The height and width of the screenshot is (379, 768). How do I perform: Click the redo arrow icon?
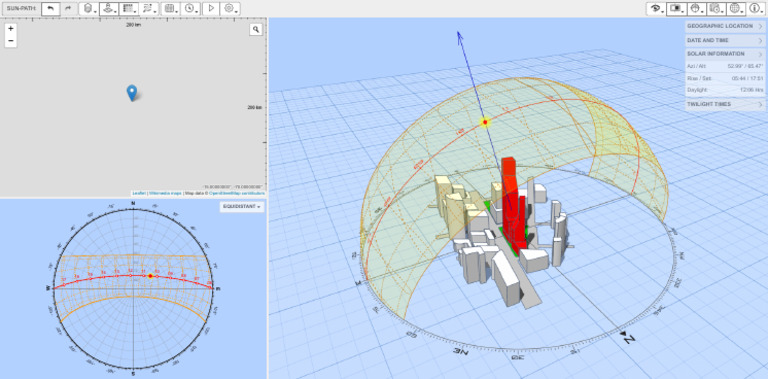tap(69, 8)
